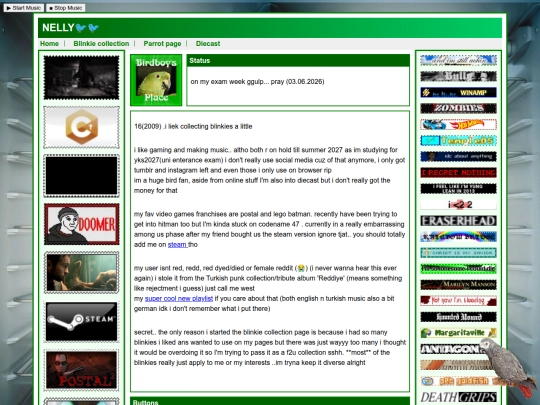Open the Diecast page
This screenshot has height=405, width=540.
208,43
